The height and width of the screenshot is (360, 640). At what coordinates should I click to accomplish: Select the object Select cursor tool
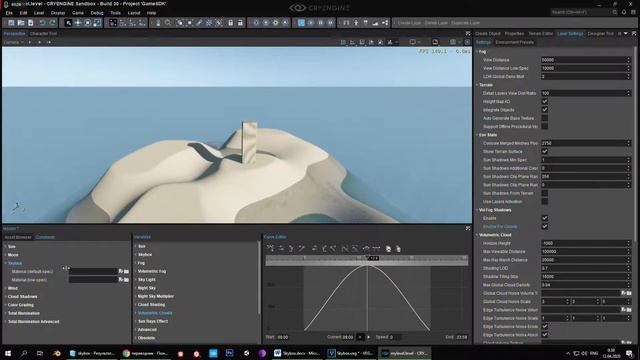68,23
